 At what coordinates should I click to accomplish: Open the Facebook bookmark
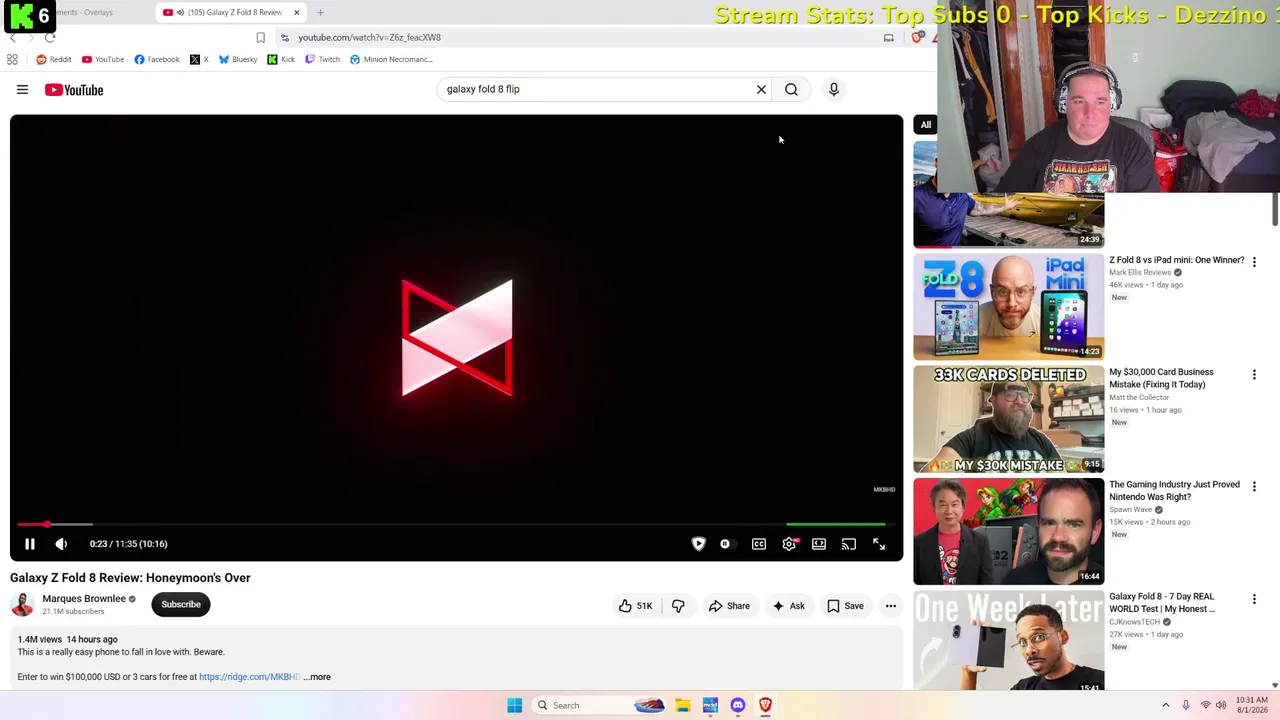pos(157,60)
